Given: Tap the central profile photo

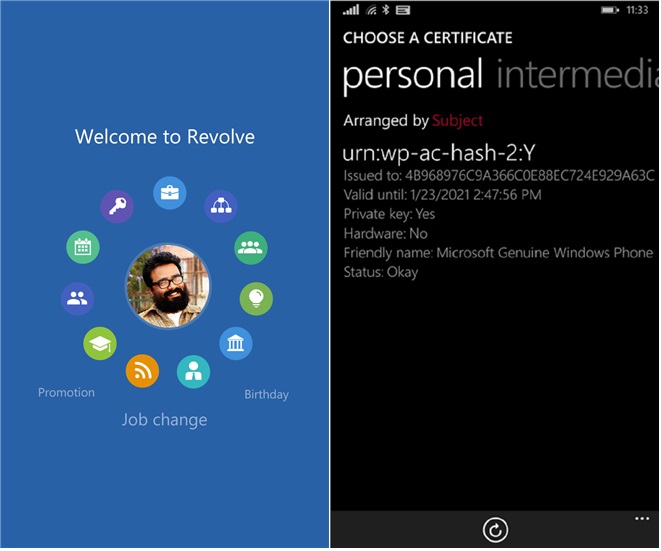Looking at the screenshot, I should point(168,286).
